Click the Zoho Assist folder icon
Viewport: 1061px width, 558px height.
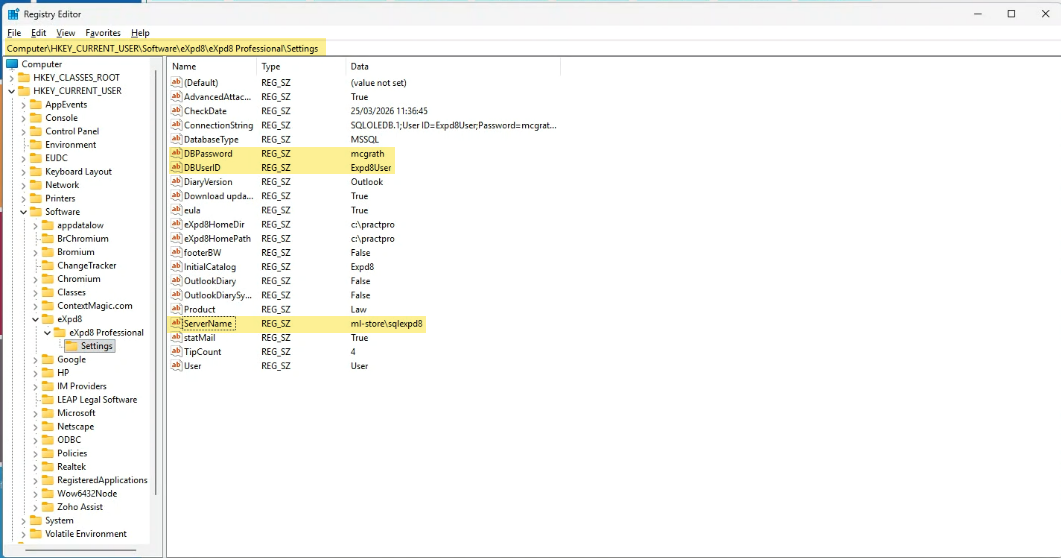point(48,507)
